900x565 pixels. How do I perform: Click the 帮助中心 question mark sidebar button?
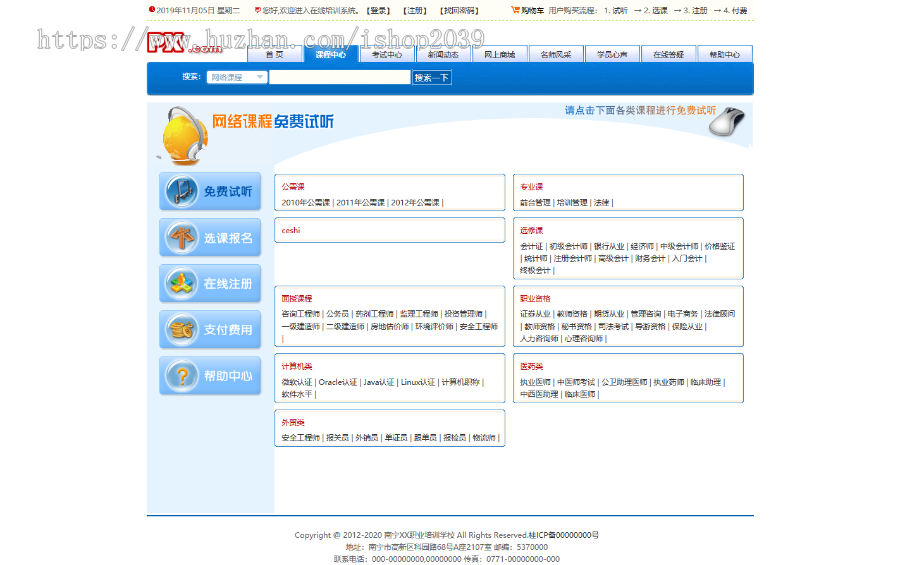coord(210,376)
